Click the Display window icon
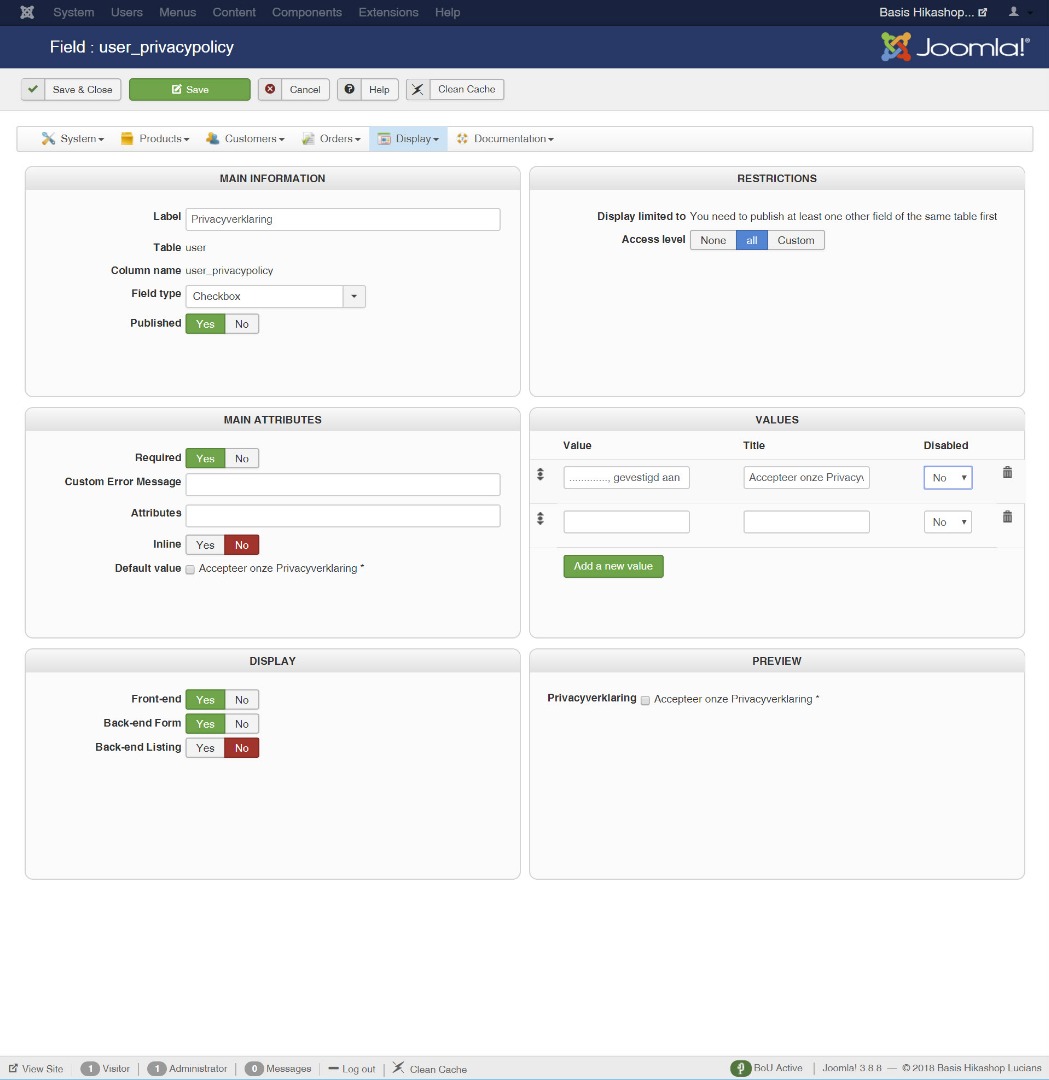The height and width of the screenshot is (1080, 1049). click(x=384, y=138)
